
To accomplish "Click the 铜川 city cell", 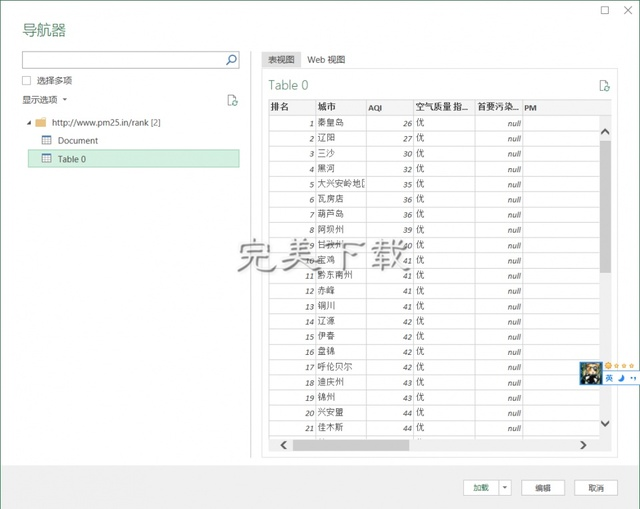I will pos(341,306).
